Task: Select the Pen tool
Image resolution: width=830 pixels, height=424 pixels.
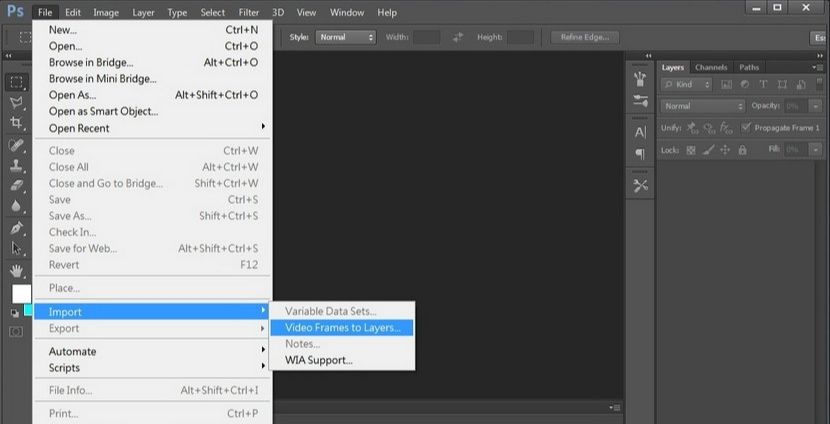Action: (x=16, y=228)
